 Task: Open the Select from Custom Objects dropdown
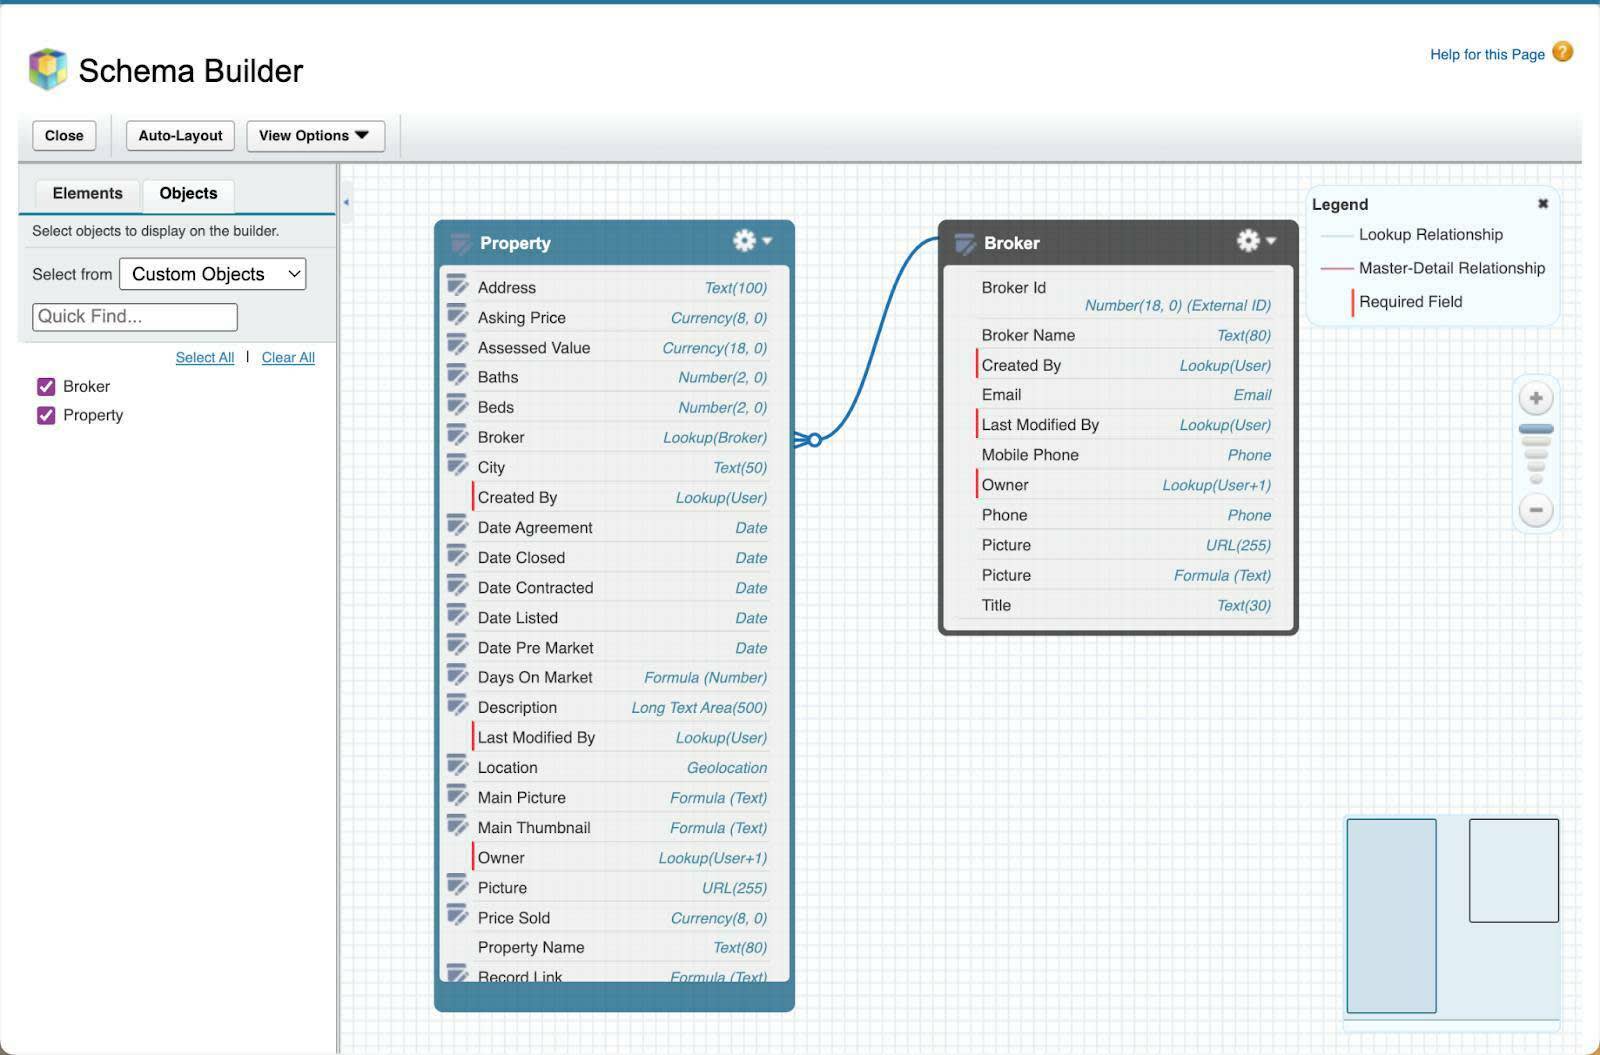213,274
